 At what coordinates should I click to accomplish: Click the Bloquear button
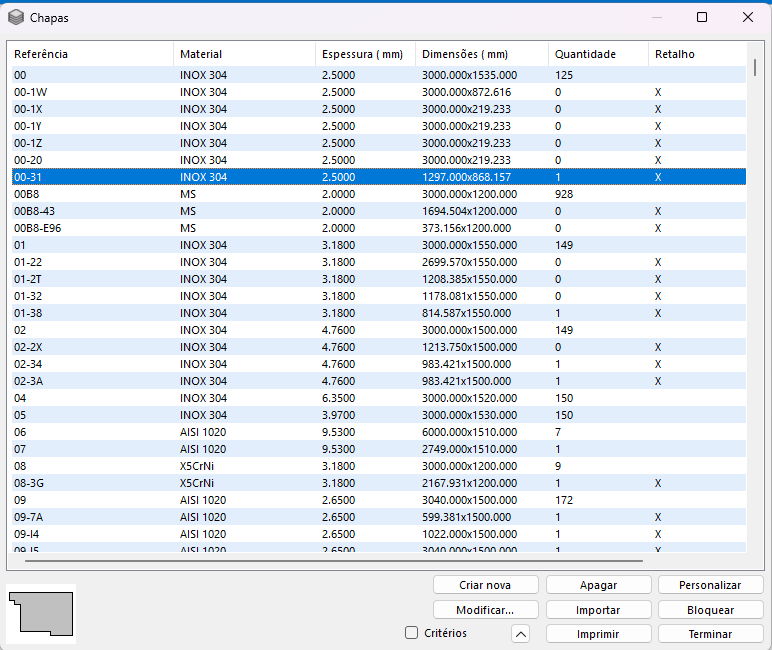coord(710,610)
